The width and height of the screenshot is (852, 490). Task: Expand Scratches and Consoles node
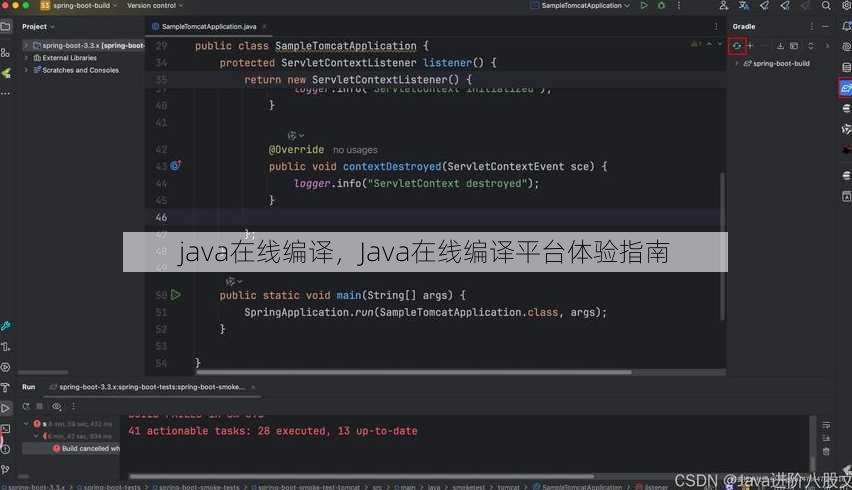point(26,70)
